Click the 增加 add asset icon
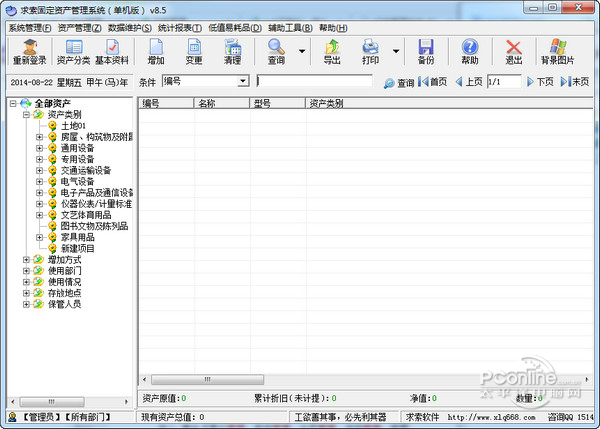600x429 pixels. pyautogui.click(x=156, y=51)
